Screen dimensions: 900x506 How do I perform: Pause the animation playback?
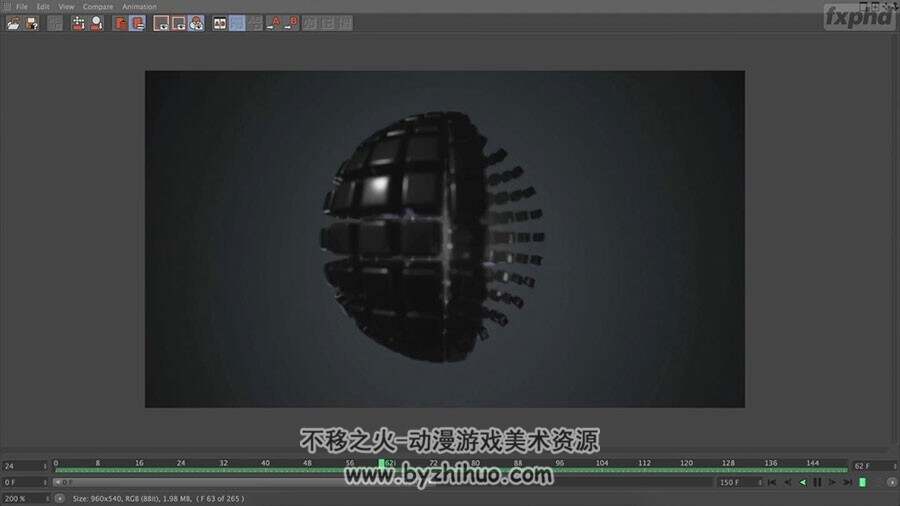(817, 482)
